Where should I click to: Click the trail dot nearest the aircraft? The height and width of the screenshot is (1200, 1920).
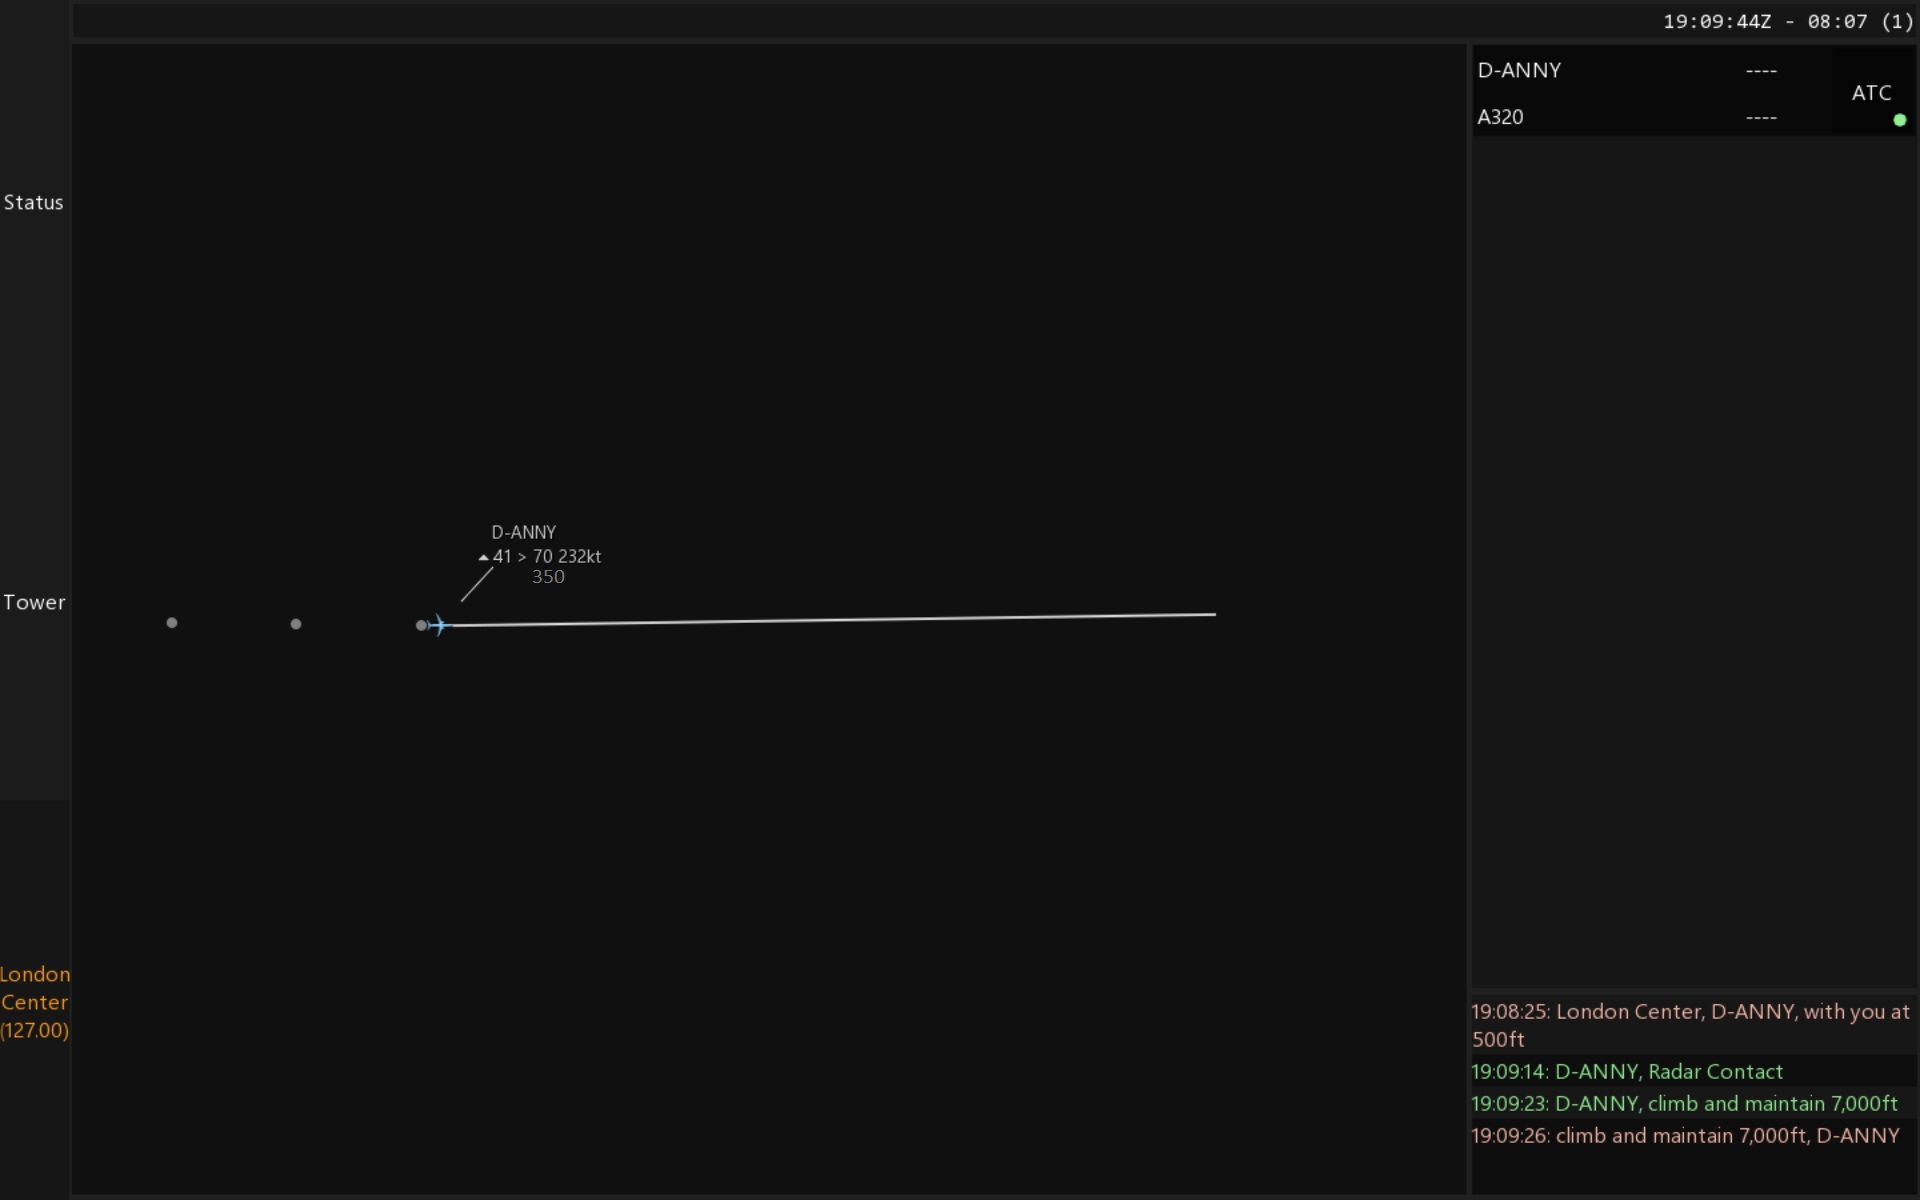tap(421, 625)
